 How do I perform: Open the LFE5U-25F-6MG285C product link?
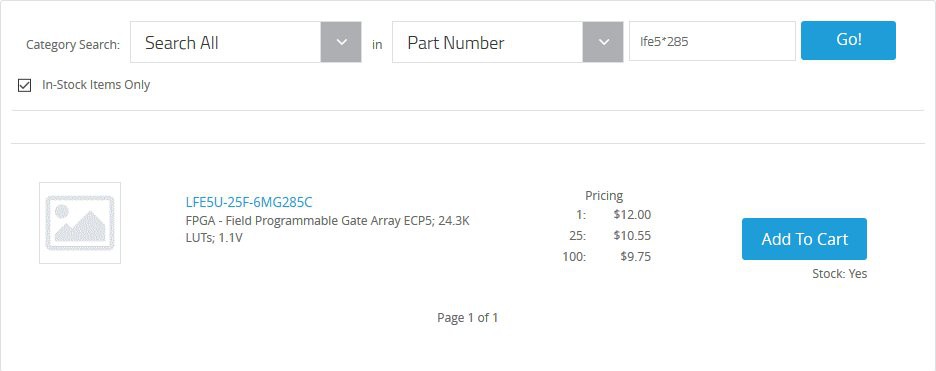point(249,202)
